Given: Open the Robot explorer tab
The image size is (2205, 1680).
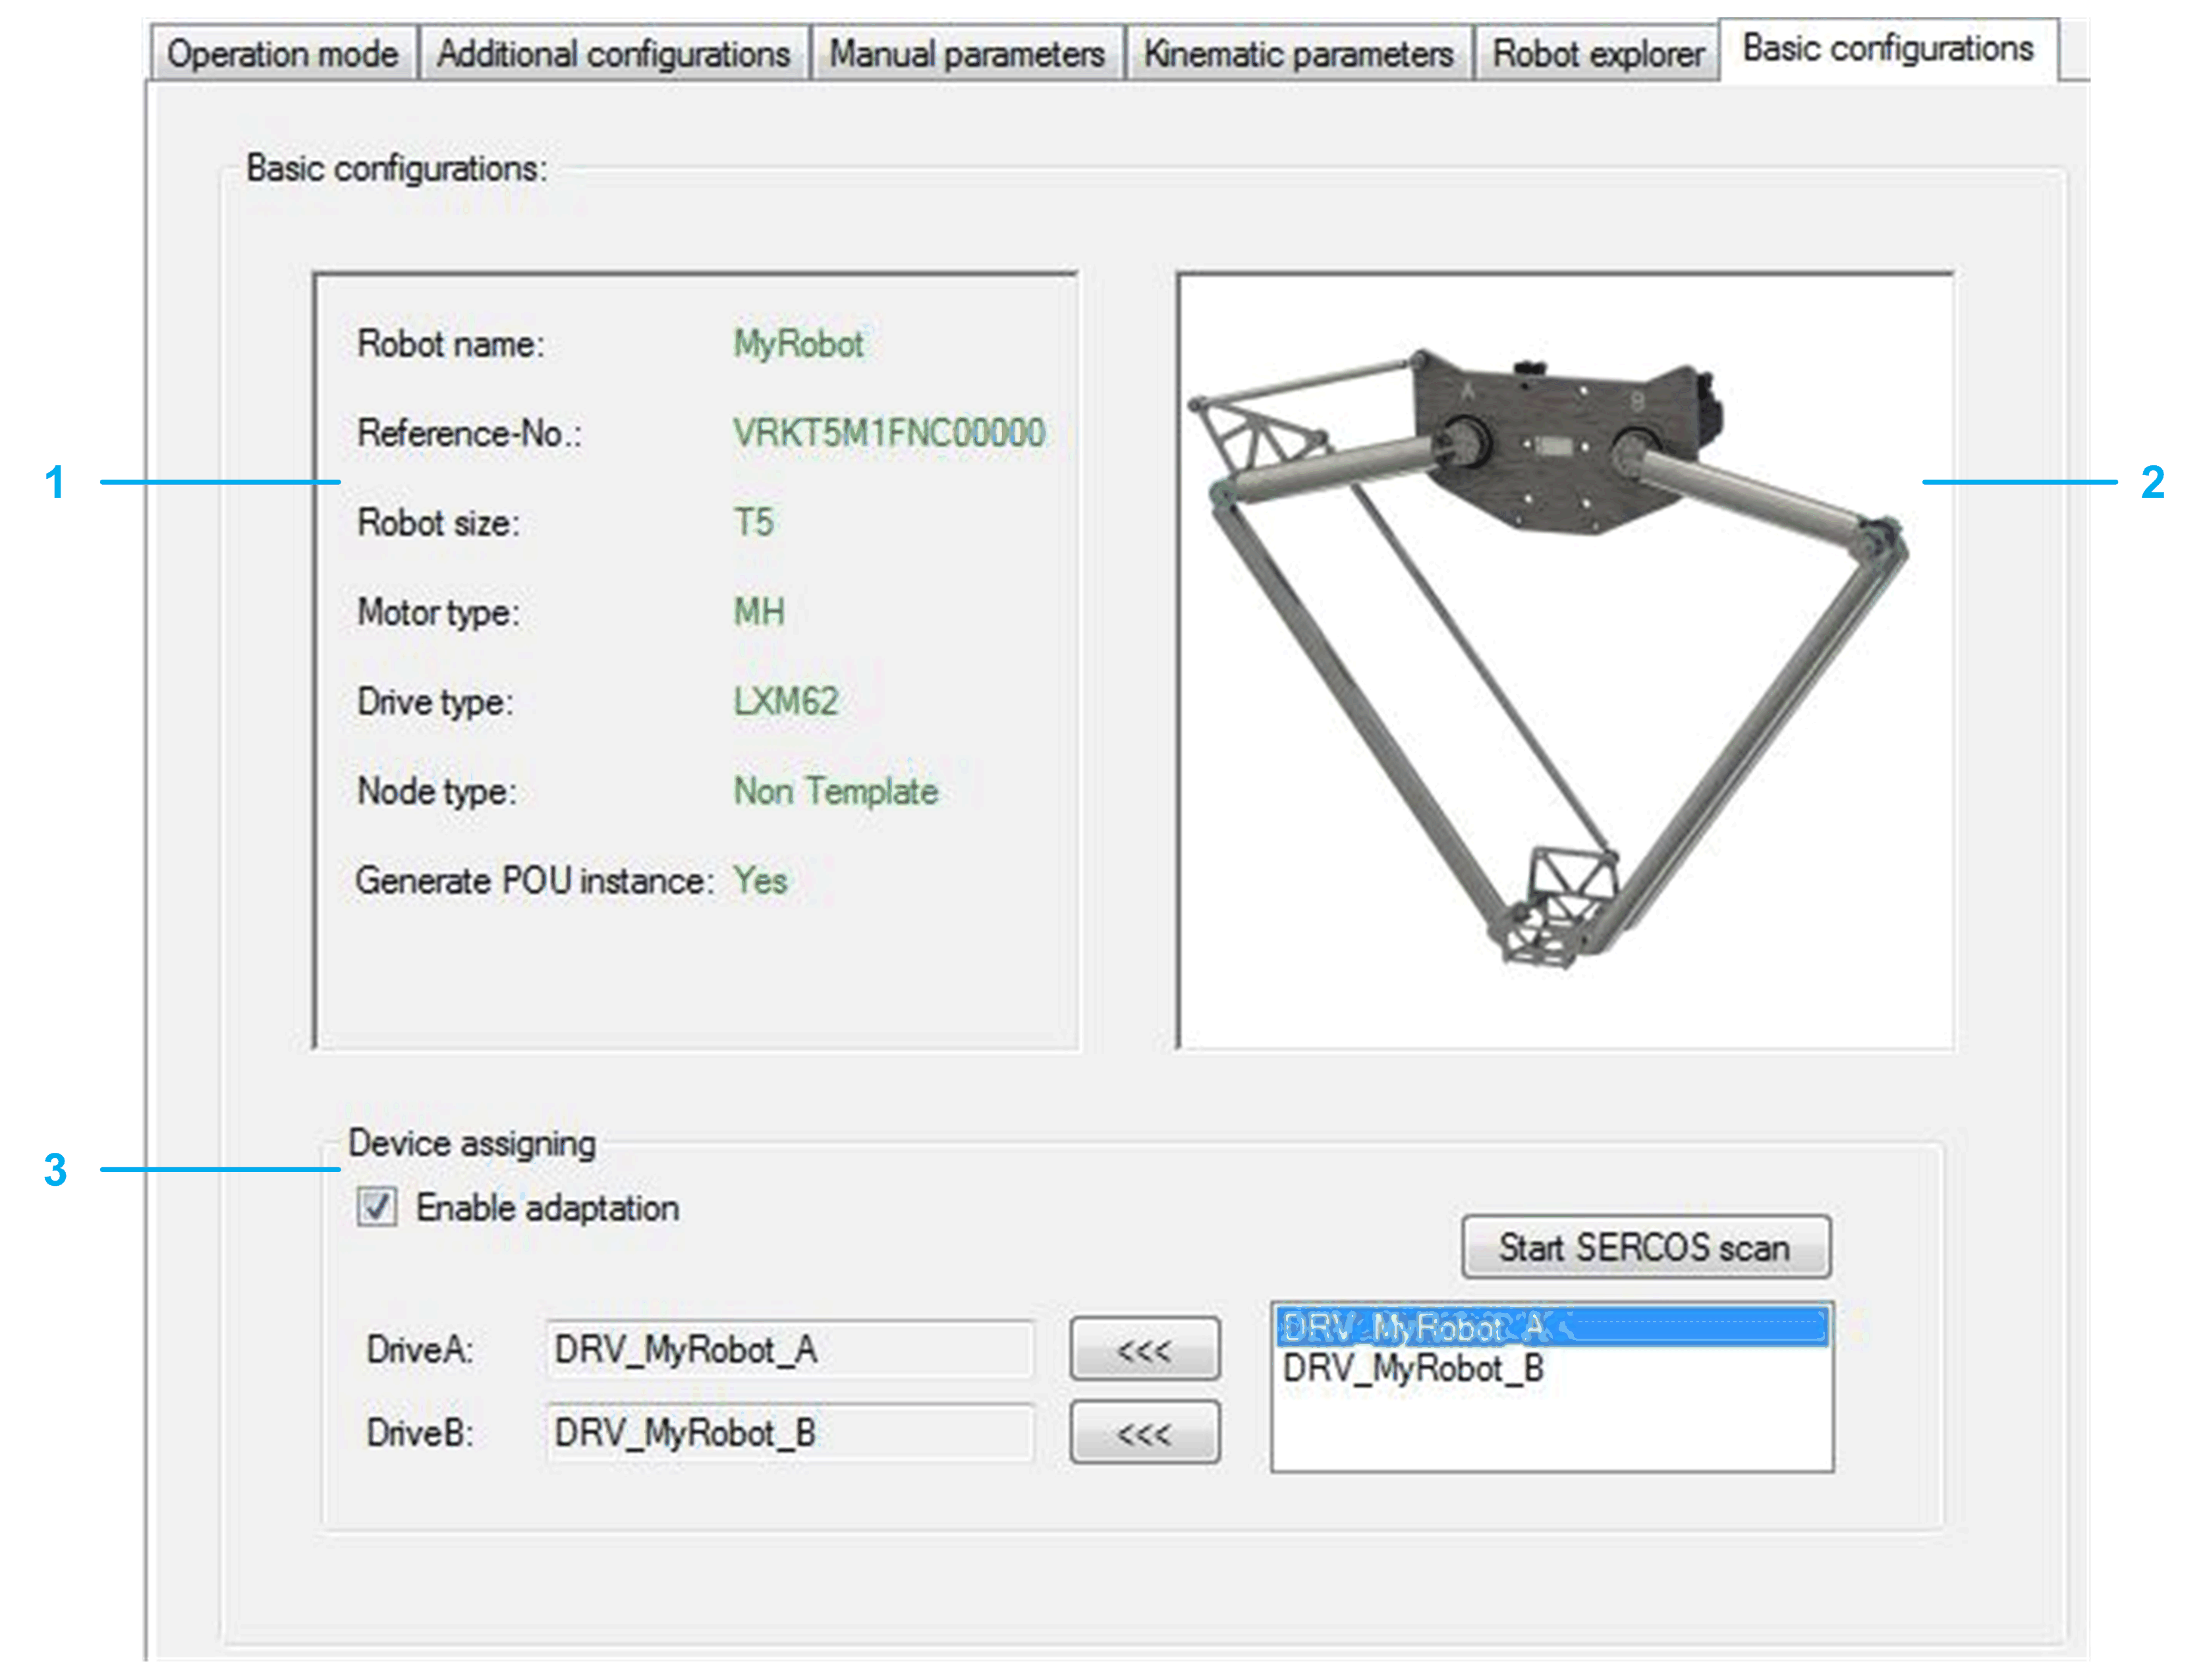Looking at the screenshot, I should [1597, 53].
